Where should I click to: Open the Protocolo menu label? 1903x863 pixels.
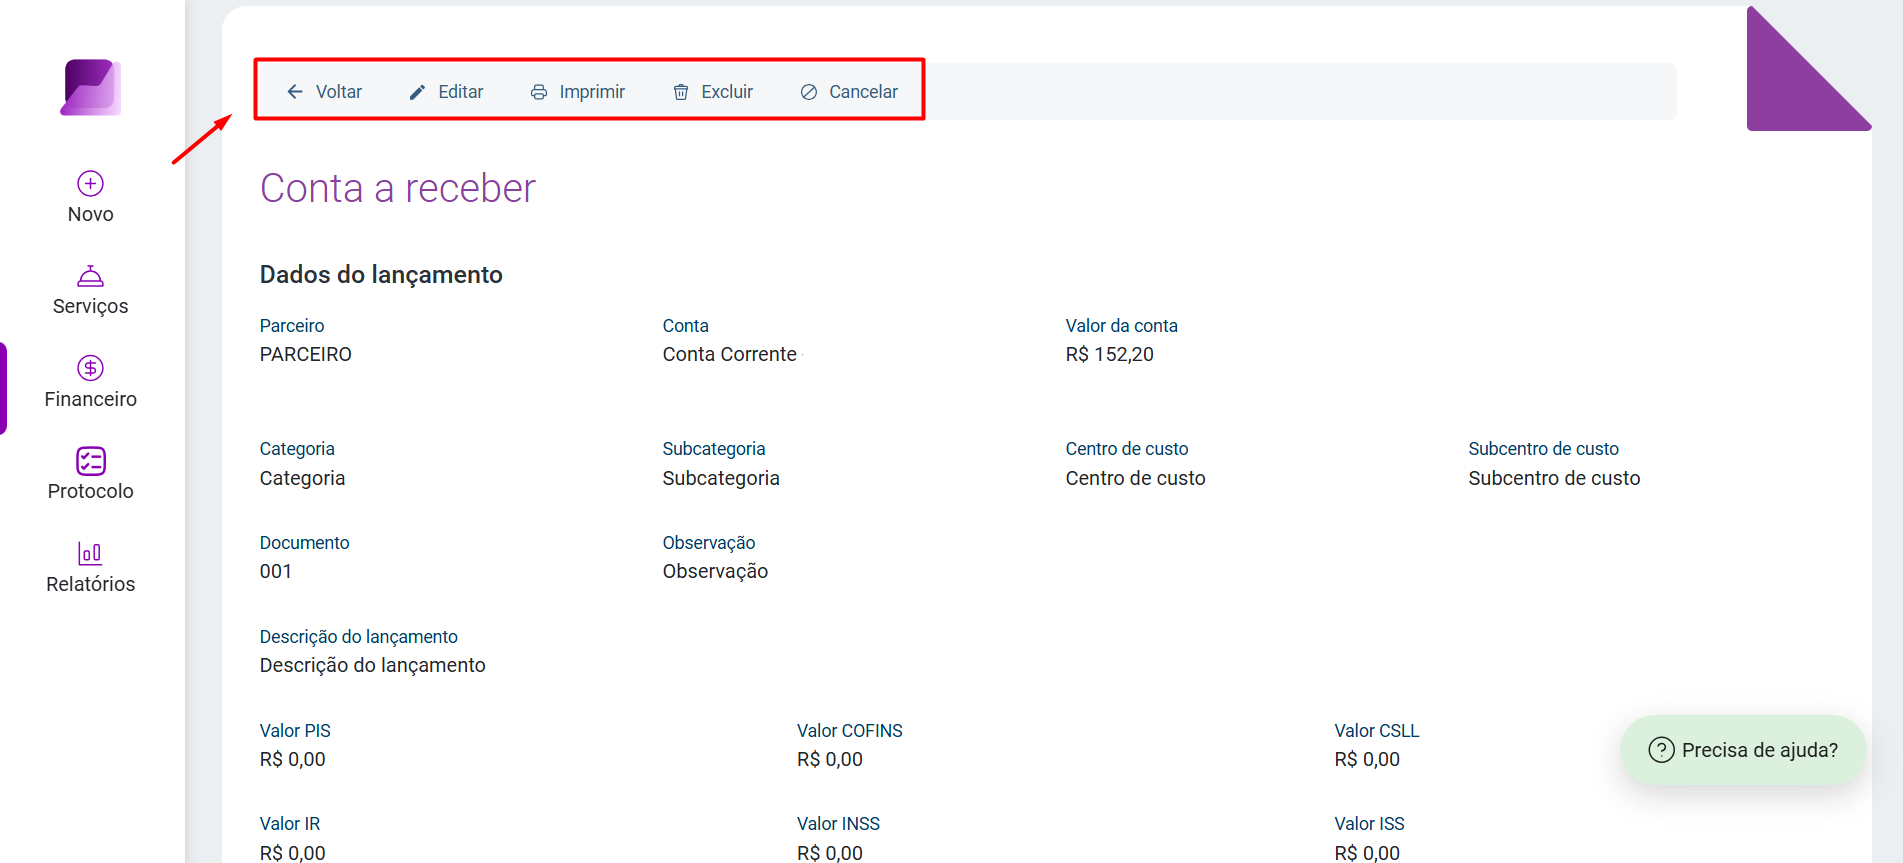[x=91, y=491]
